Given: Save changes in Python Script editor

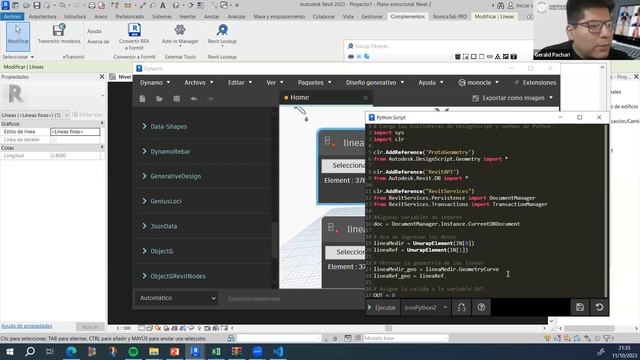Looking at the screenshot, I should 580,307.
